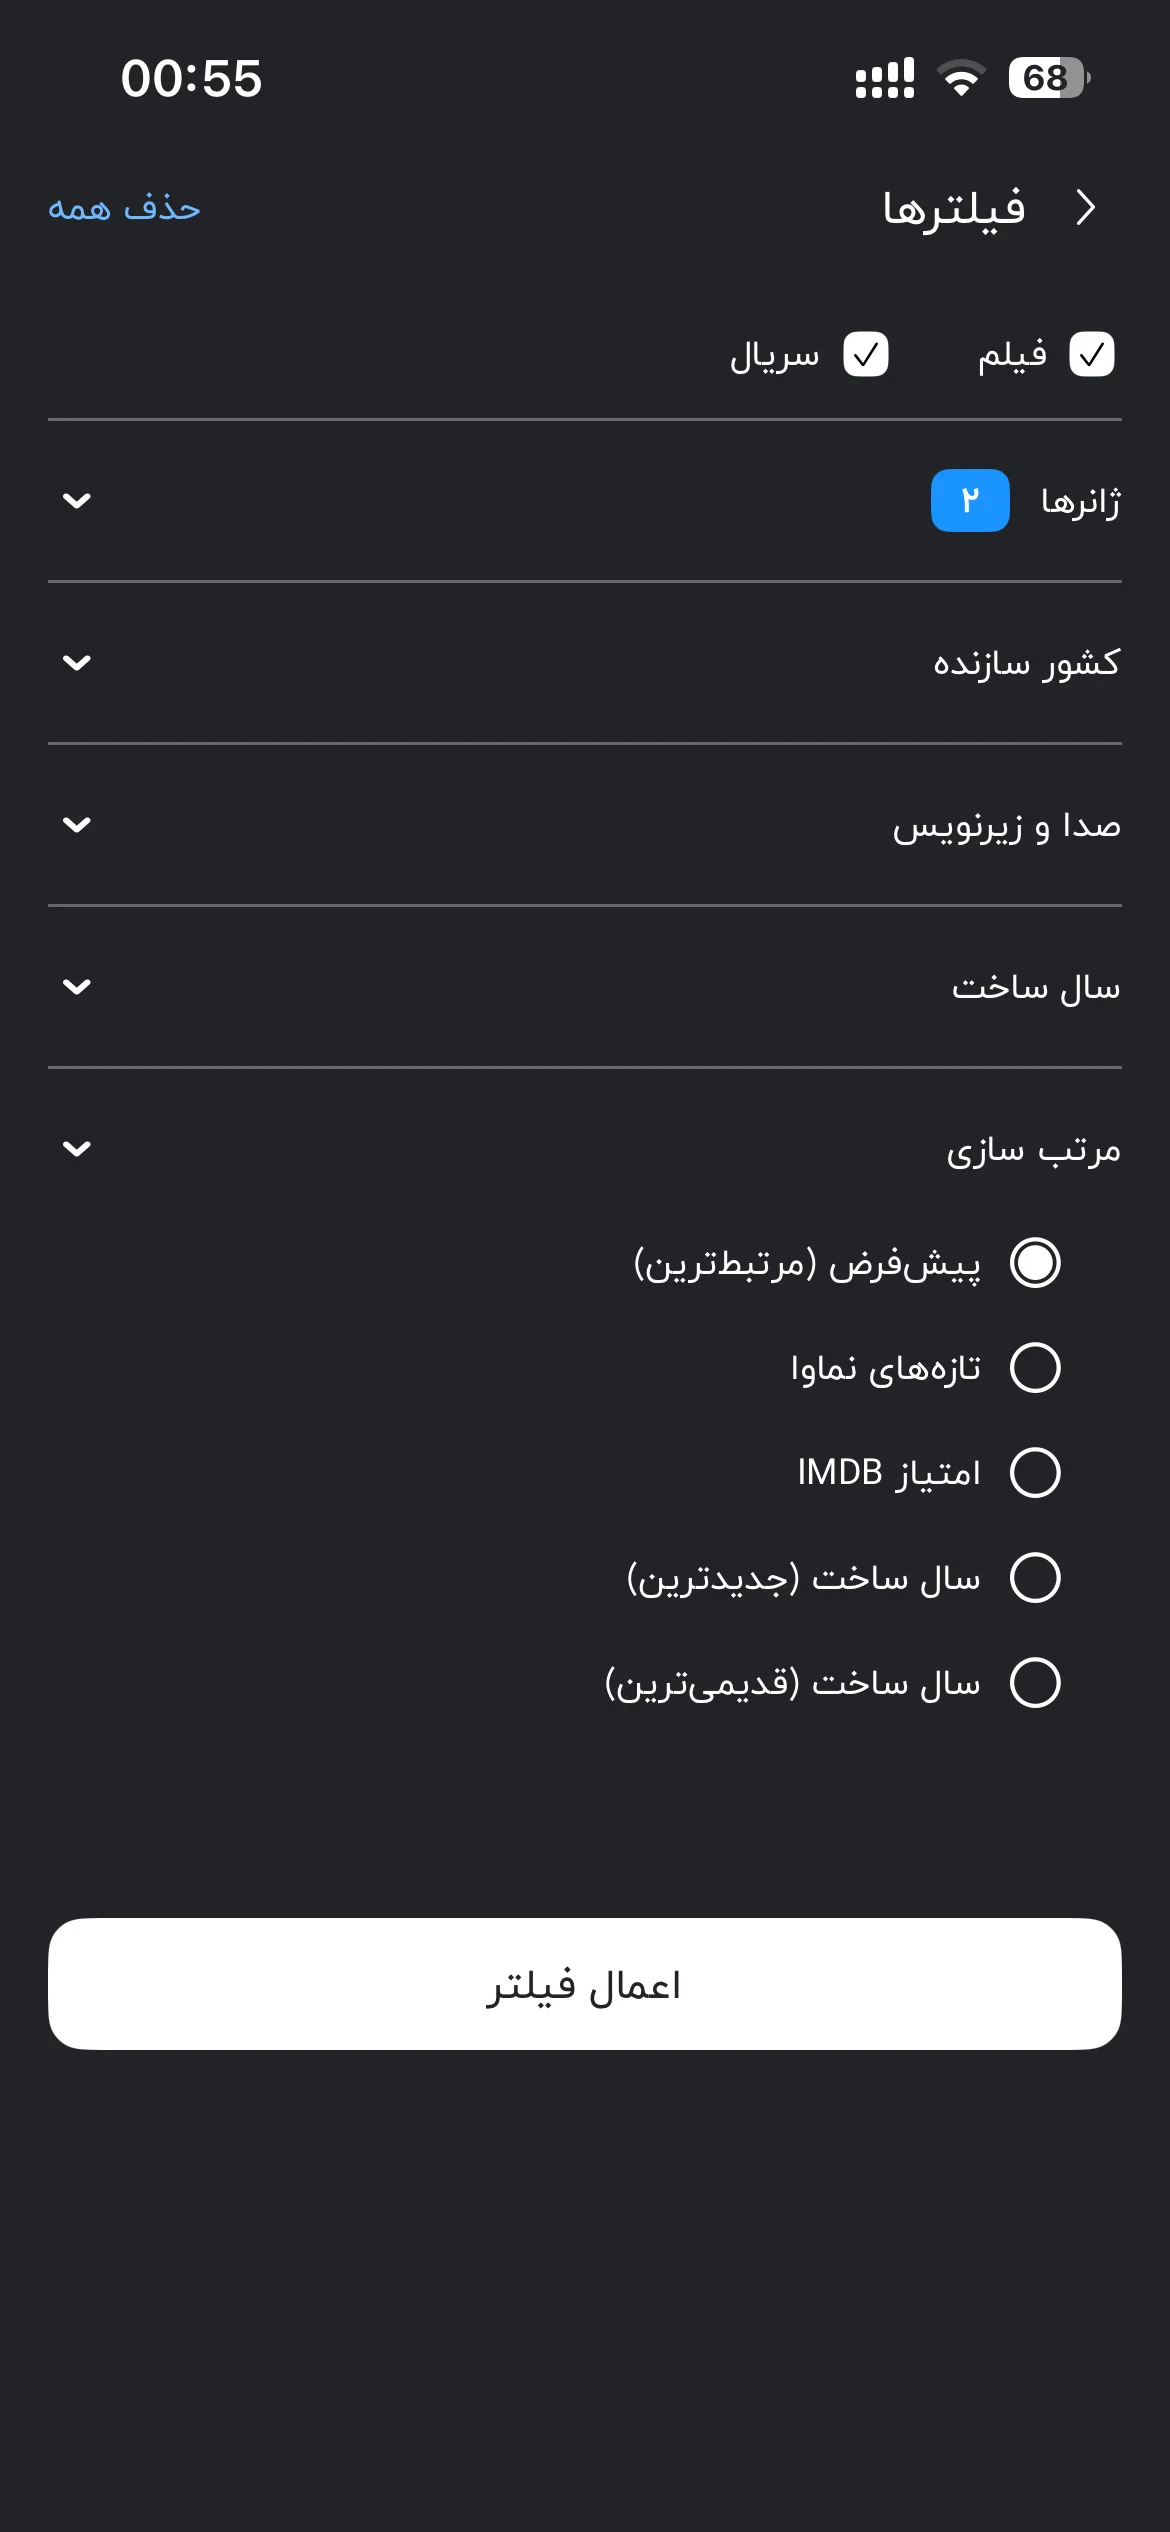
Task: Expand the سال ساخت filter chevron
Action: tap(77, 986)
